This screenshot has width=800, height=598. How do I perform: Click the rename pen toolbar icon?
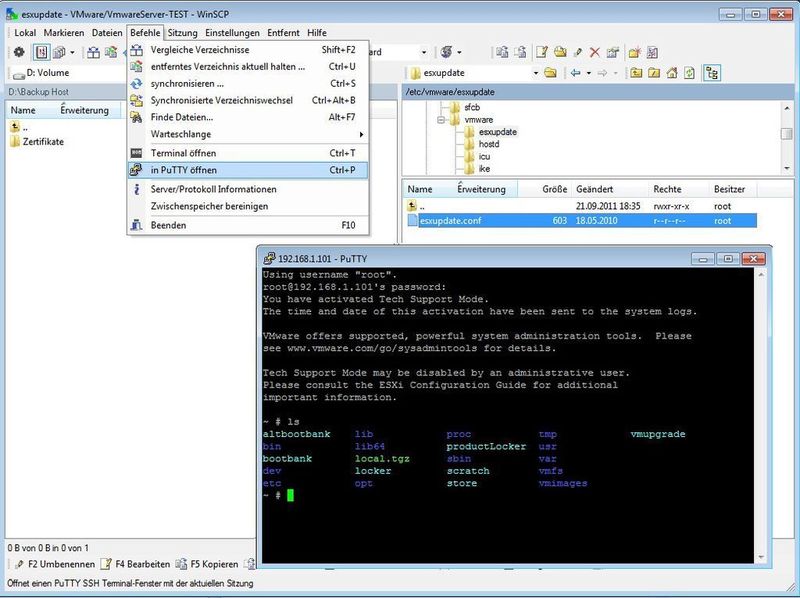[578, 52]
